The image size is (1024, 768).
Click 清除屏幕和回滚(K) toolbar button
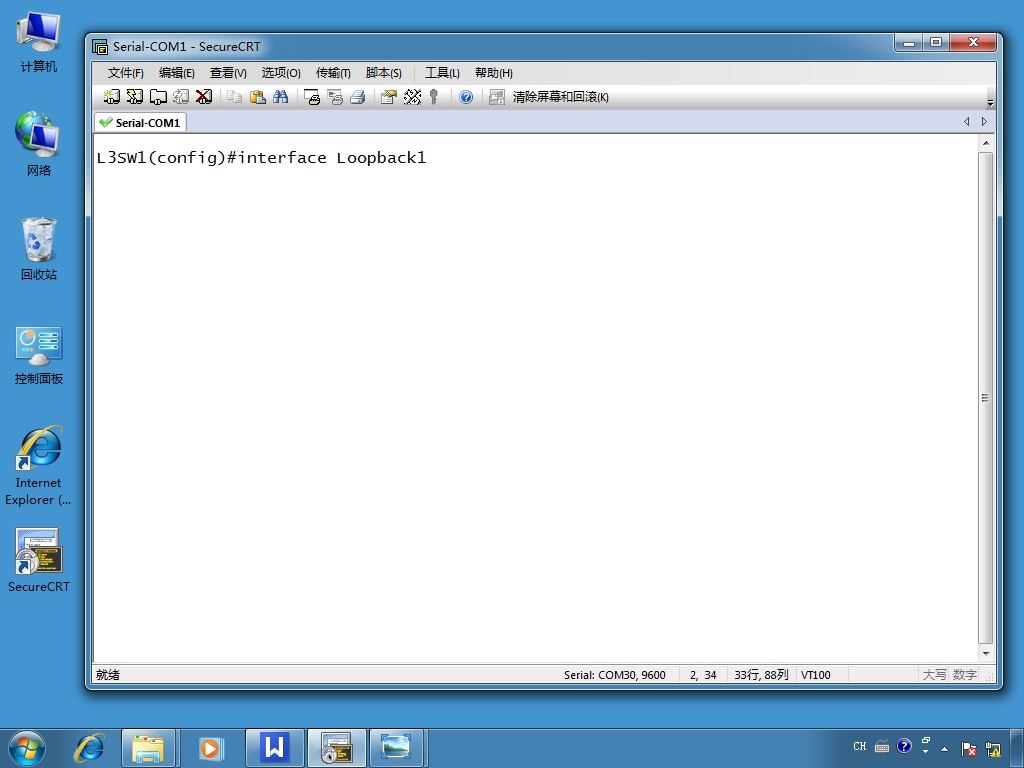click(x=560, y=97)
